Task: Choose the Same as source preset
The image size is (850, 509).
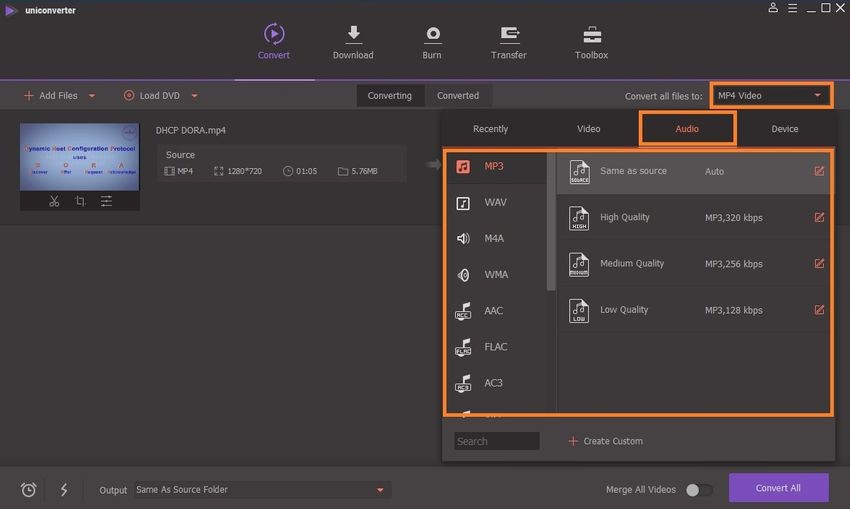Action: pyautogui.click(x=693, y=171)
